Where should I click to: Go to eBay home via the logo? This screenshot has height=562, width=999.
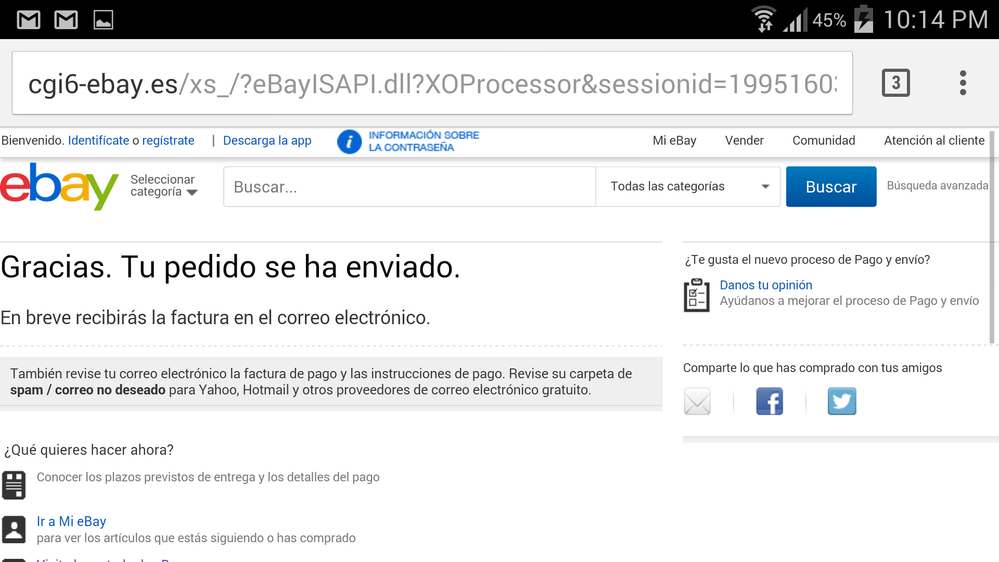coord(59,186)
